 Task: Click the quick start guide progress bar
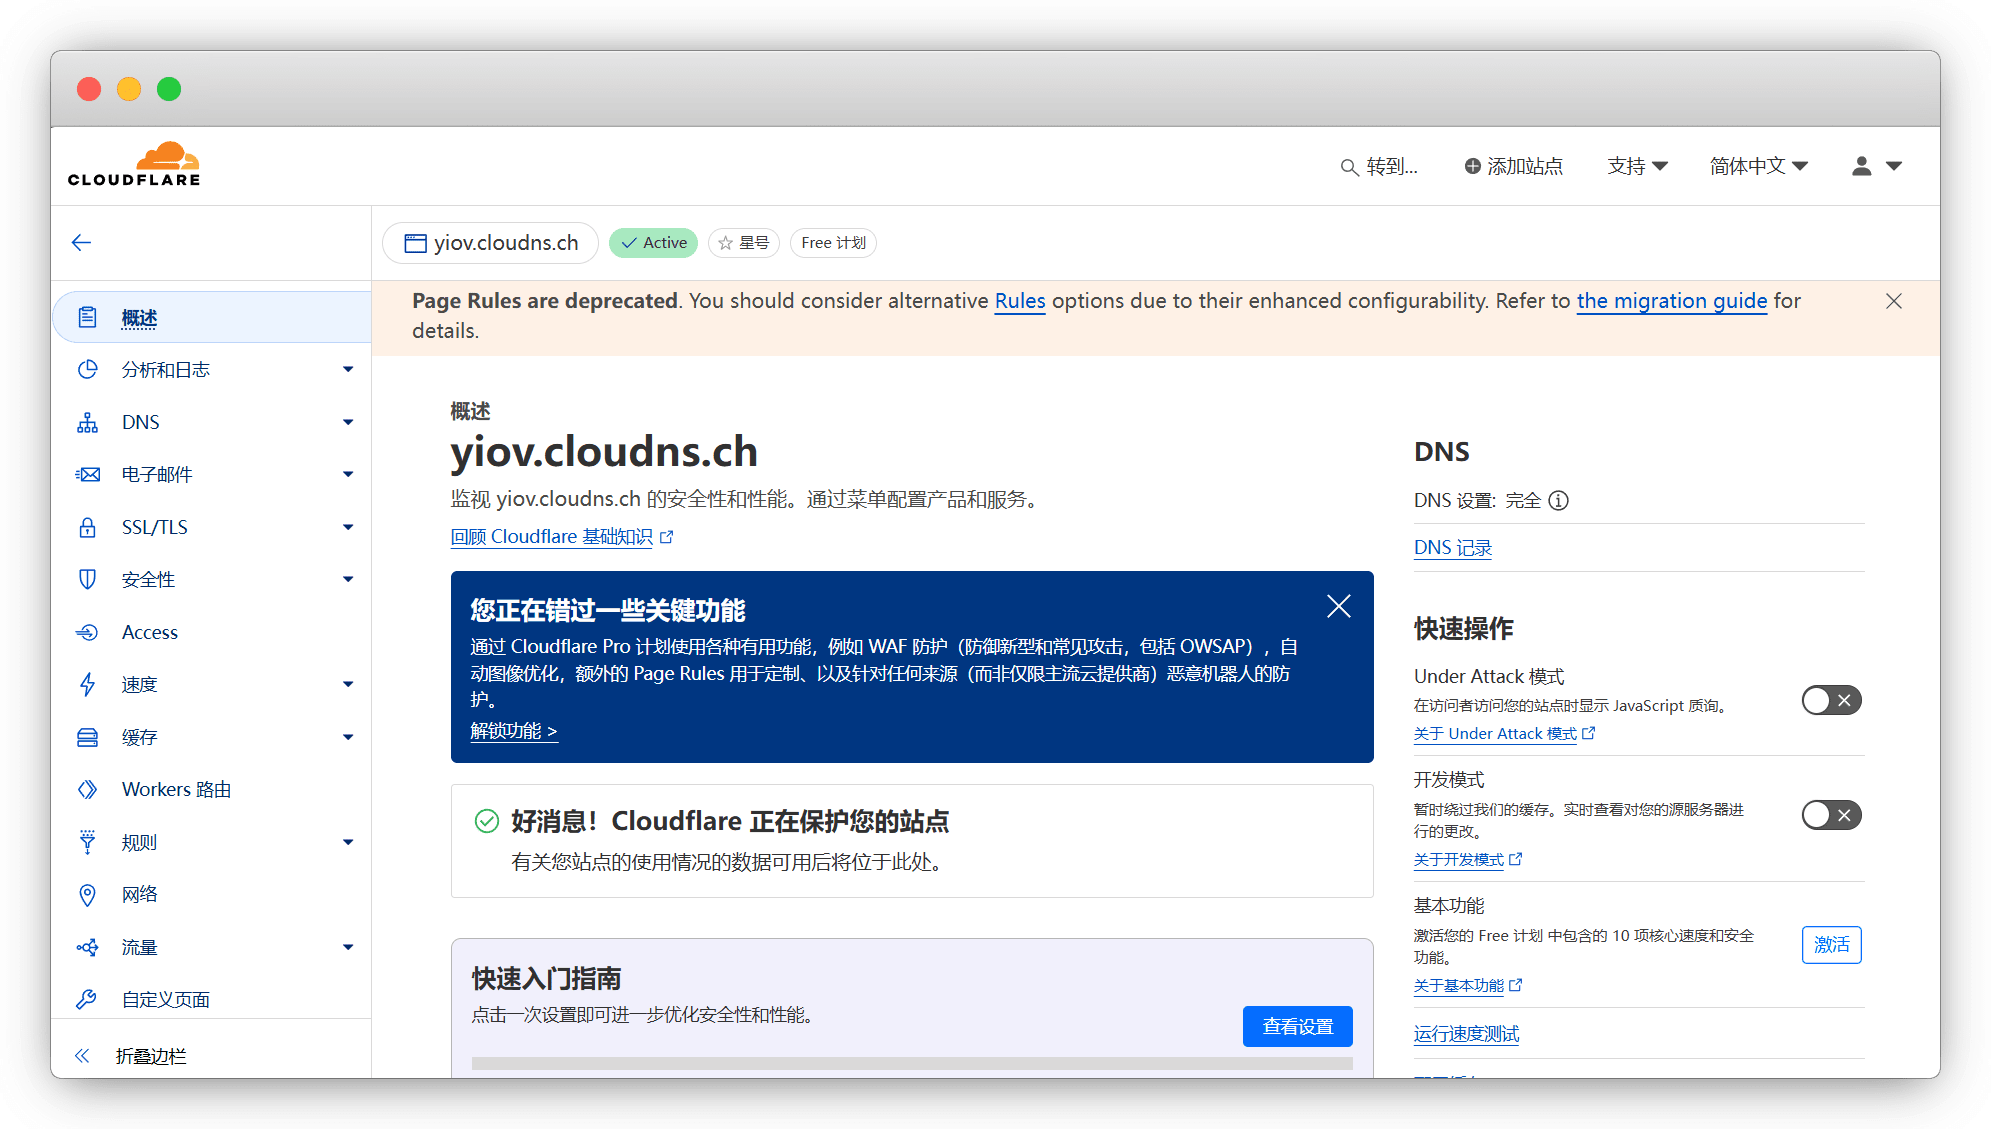[x=911, y=1063]
